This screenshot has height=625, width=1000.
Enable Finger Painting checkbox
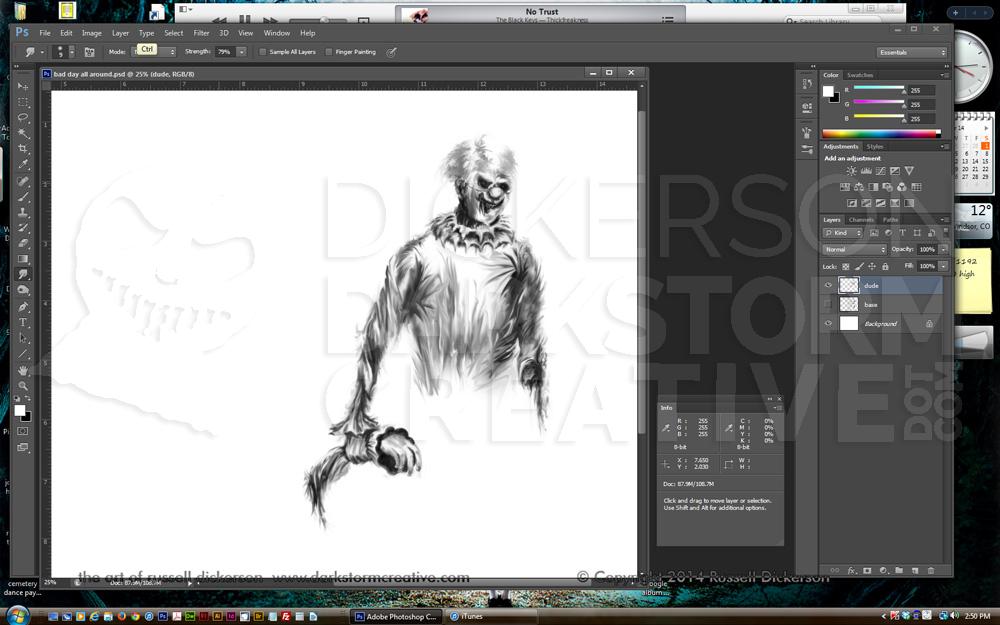pos(329,52)
